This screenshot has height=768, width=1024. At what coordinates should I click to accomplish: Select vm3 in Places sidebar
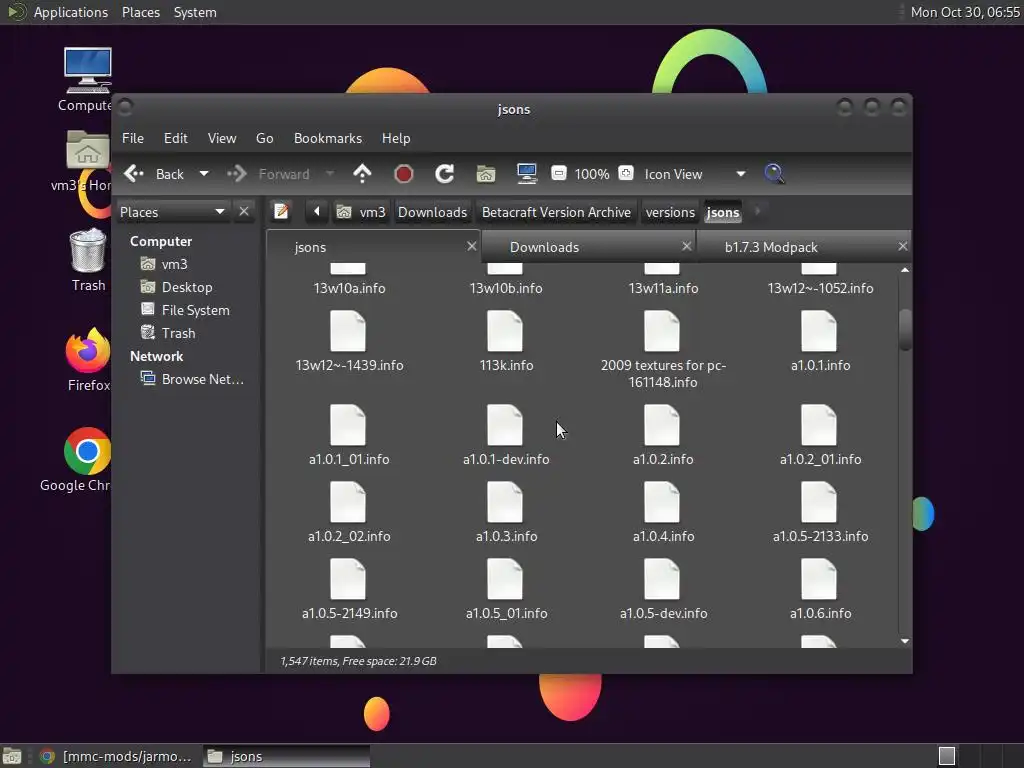pos(174,264)
